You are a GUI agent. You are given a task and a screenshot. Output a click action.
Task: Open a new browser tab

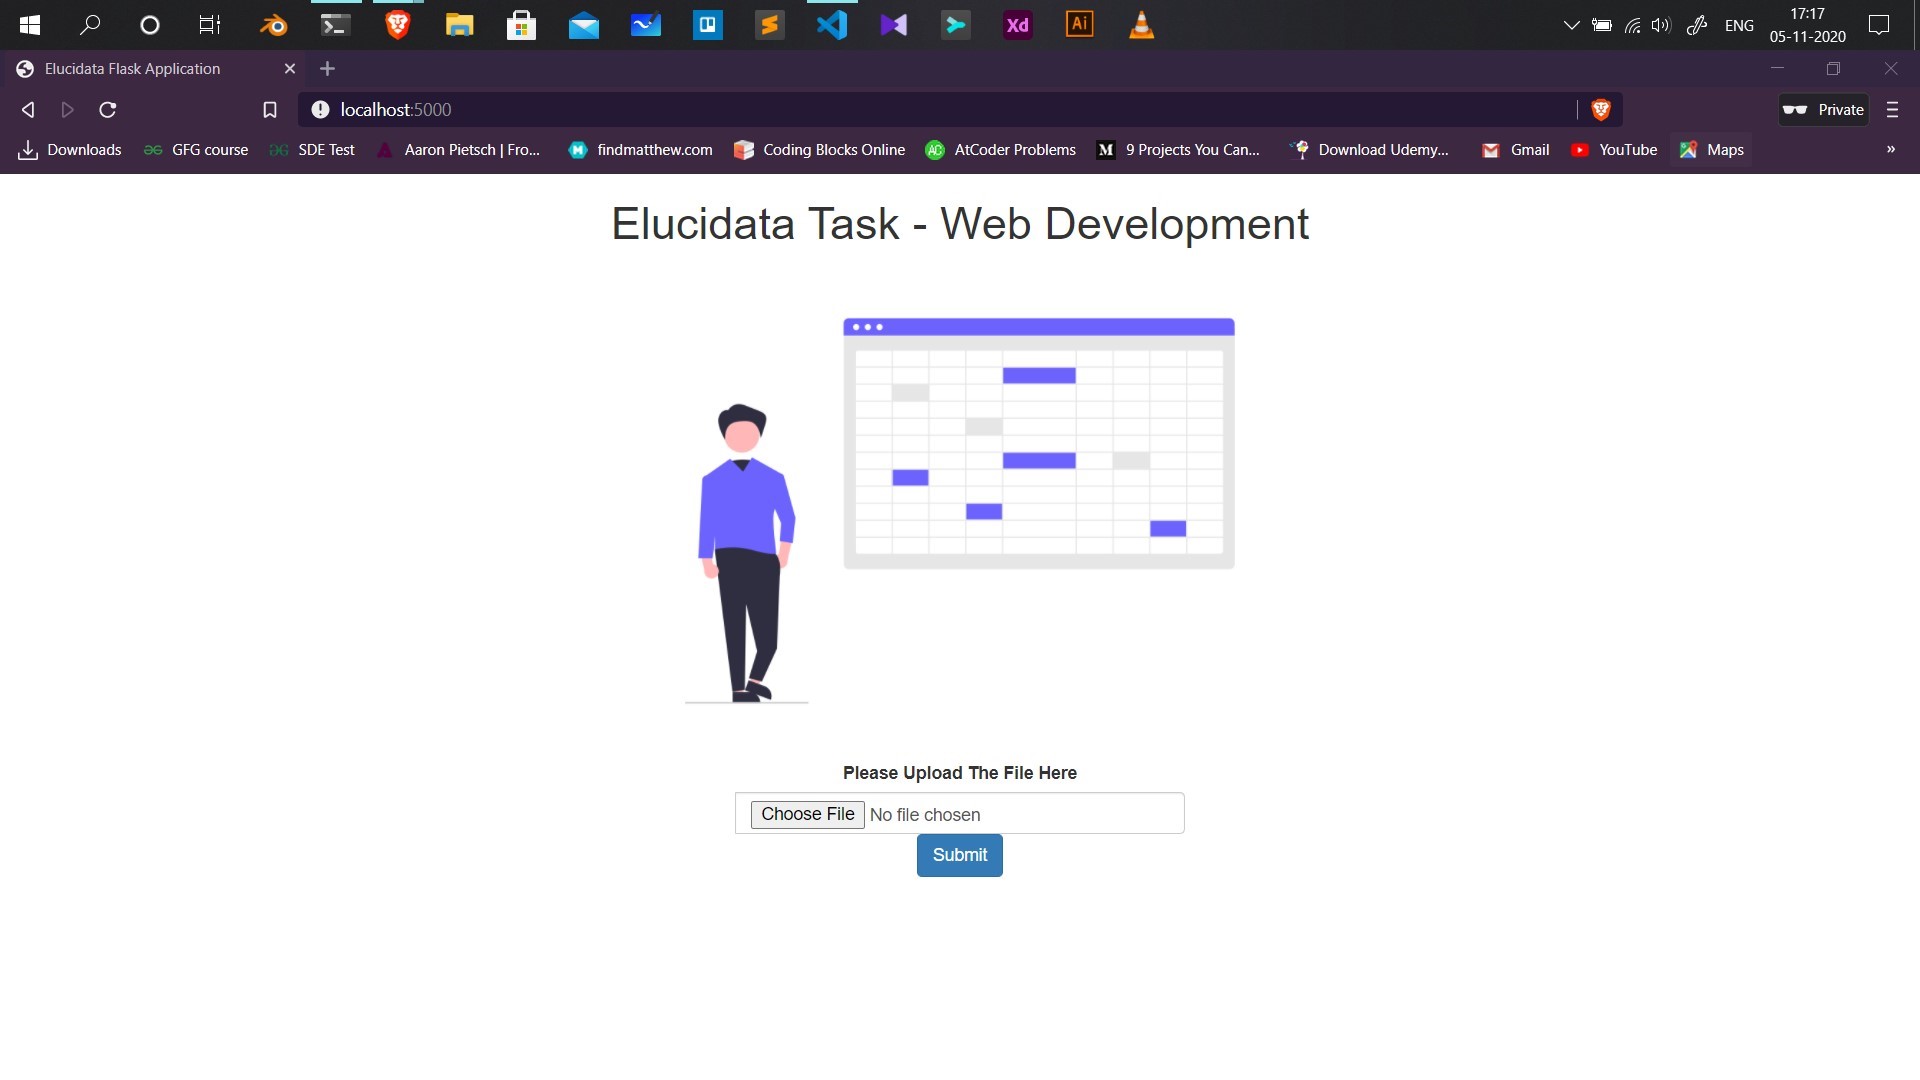(327, 69)
